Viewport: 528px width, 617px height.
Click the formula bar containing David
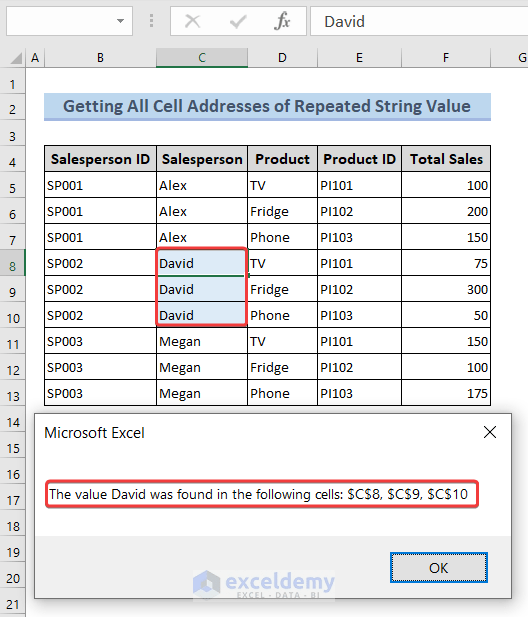click(x=419, y=21)
